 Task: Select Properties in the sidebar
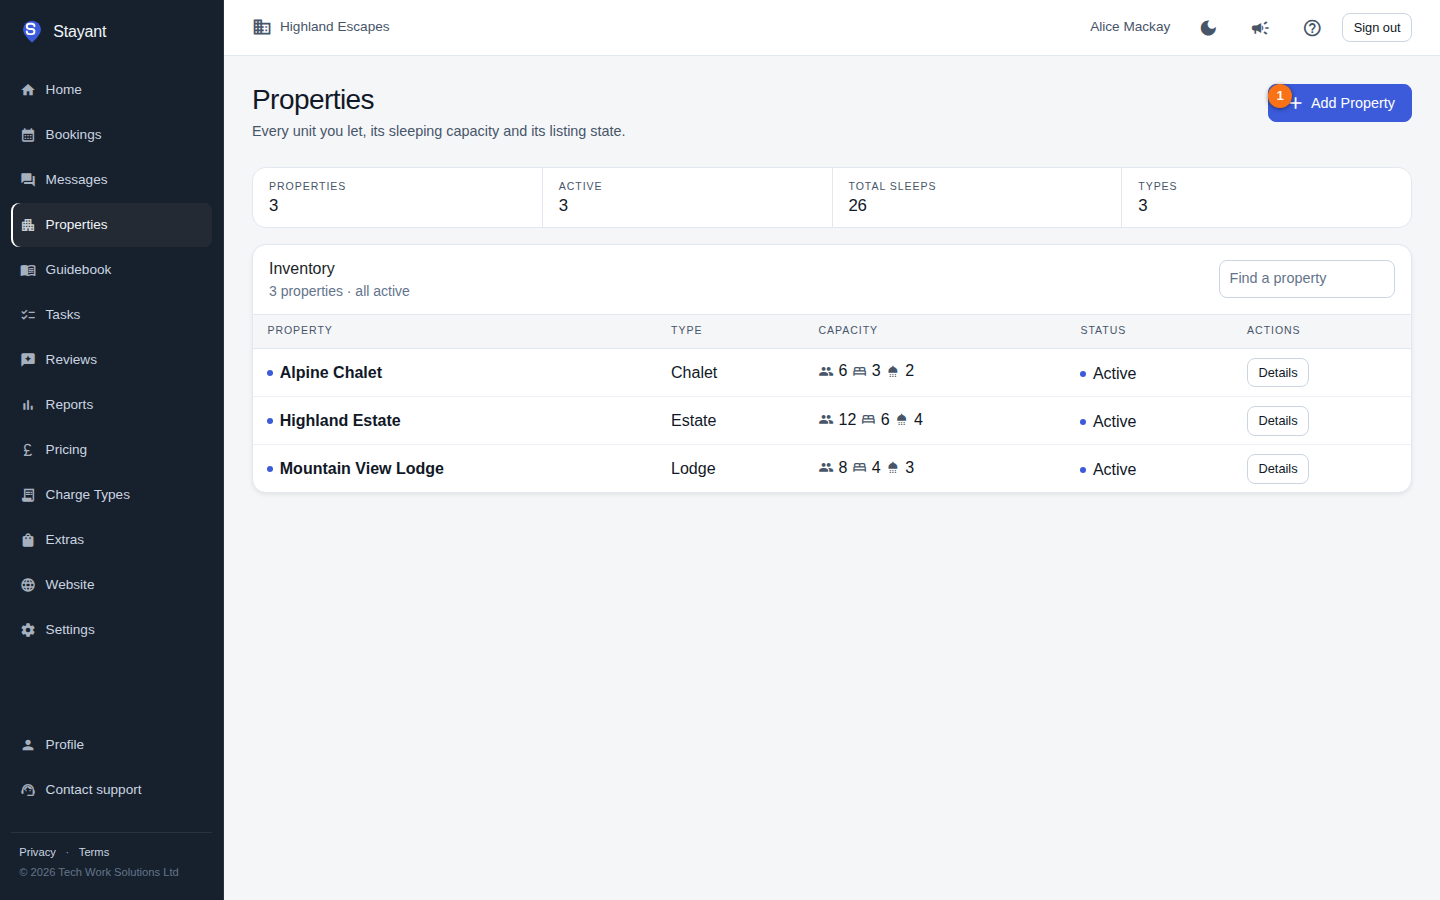coord(111,225)
